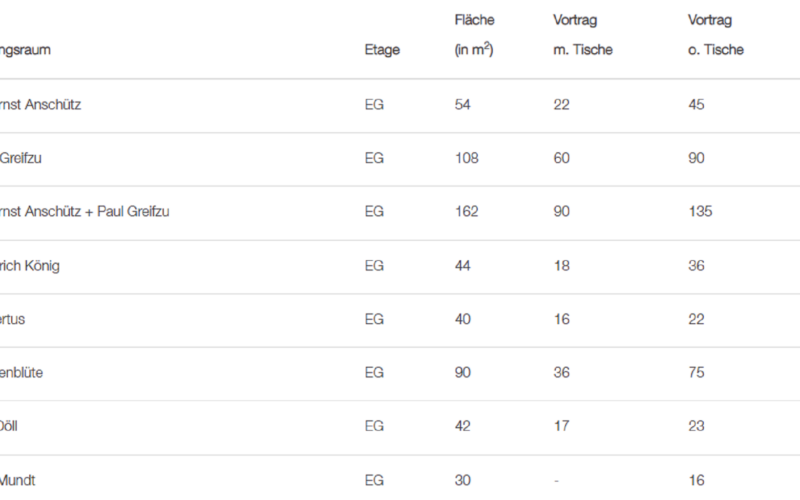Select the value 17 in Döll row
800x500 pixels.
(x=561, y=426)
